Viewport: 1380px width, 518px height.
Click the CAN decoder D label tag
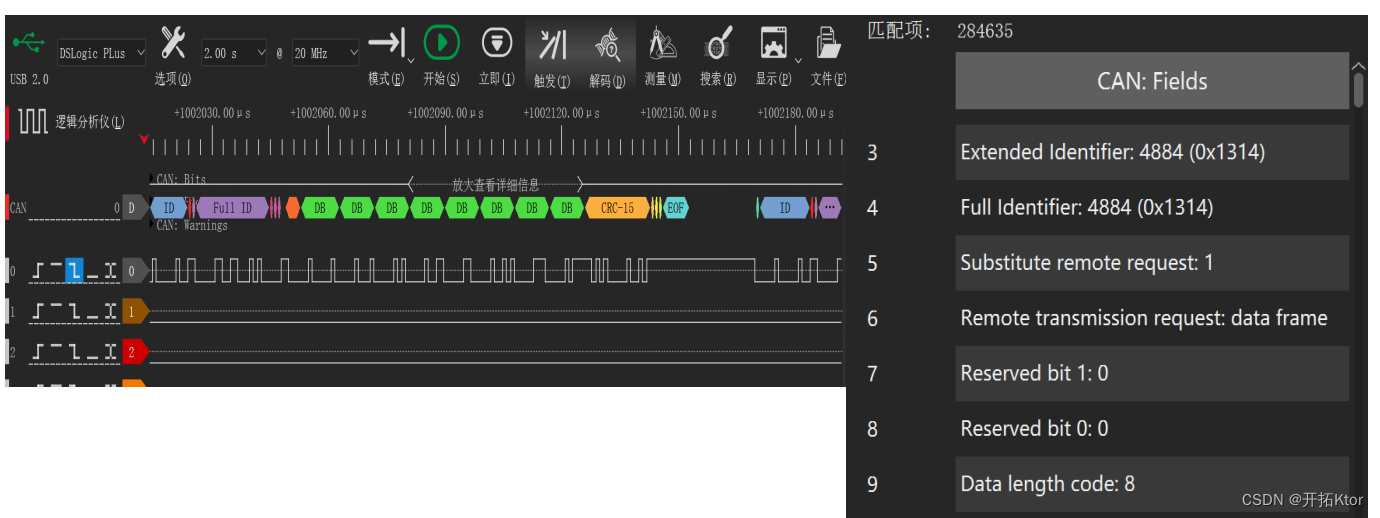[134, 208]
